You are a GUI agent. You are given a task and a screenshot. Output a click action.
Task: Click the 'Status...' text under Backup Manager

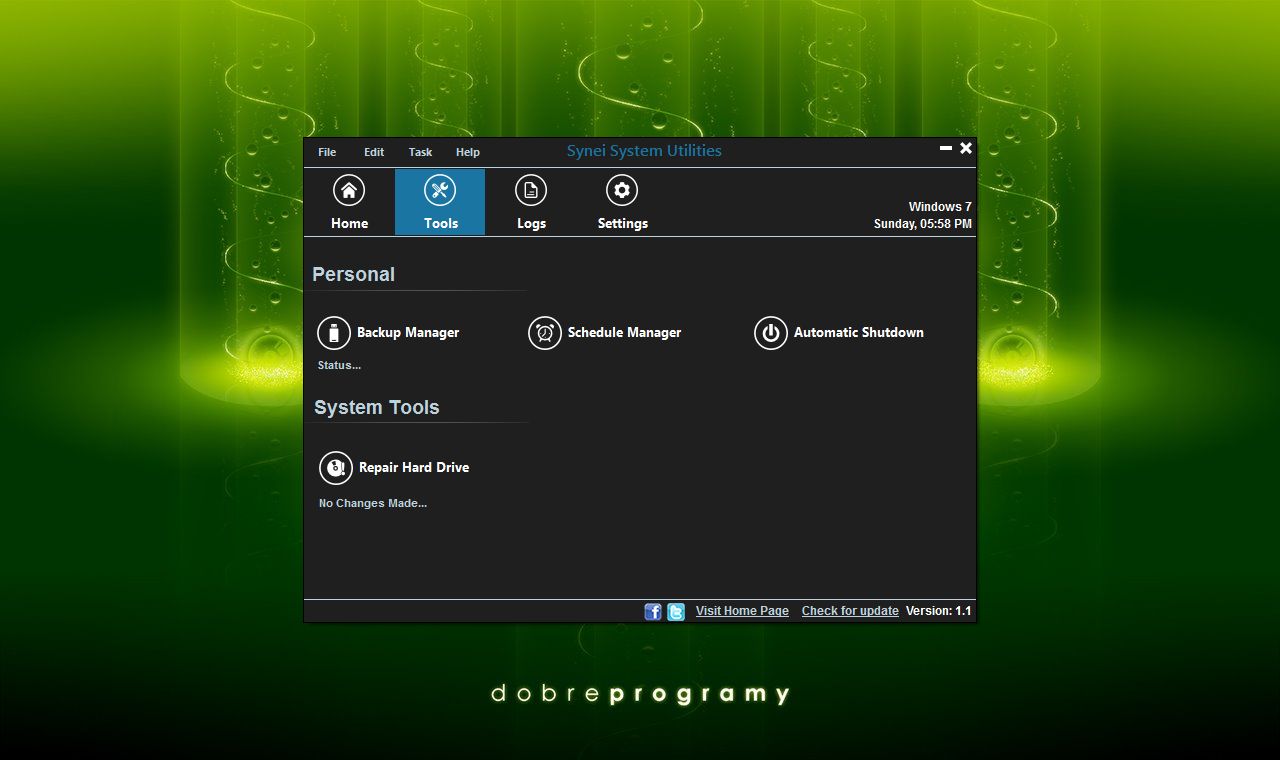click(339, 365)
